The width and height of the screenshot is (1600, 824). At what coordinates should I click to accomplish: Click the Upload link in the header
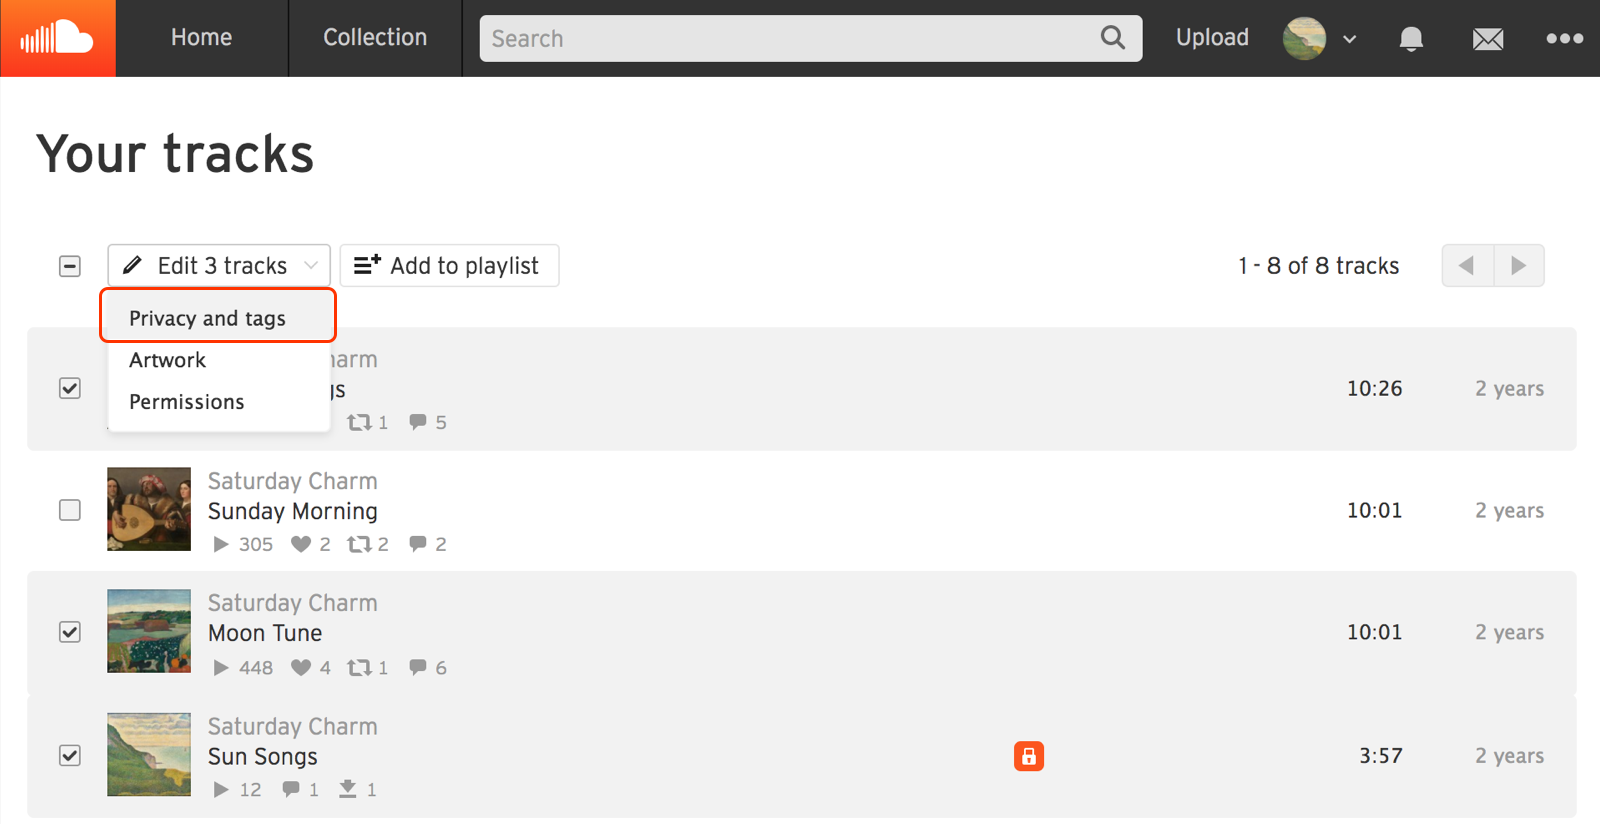1211,37
